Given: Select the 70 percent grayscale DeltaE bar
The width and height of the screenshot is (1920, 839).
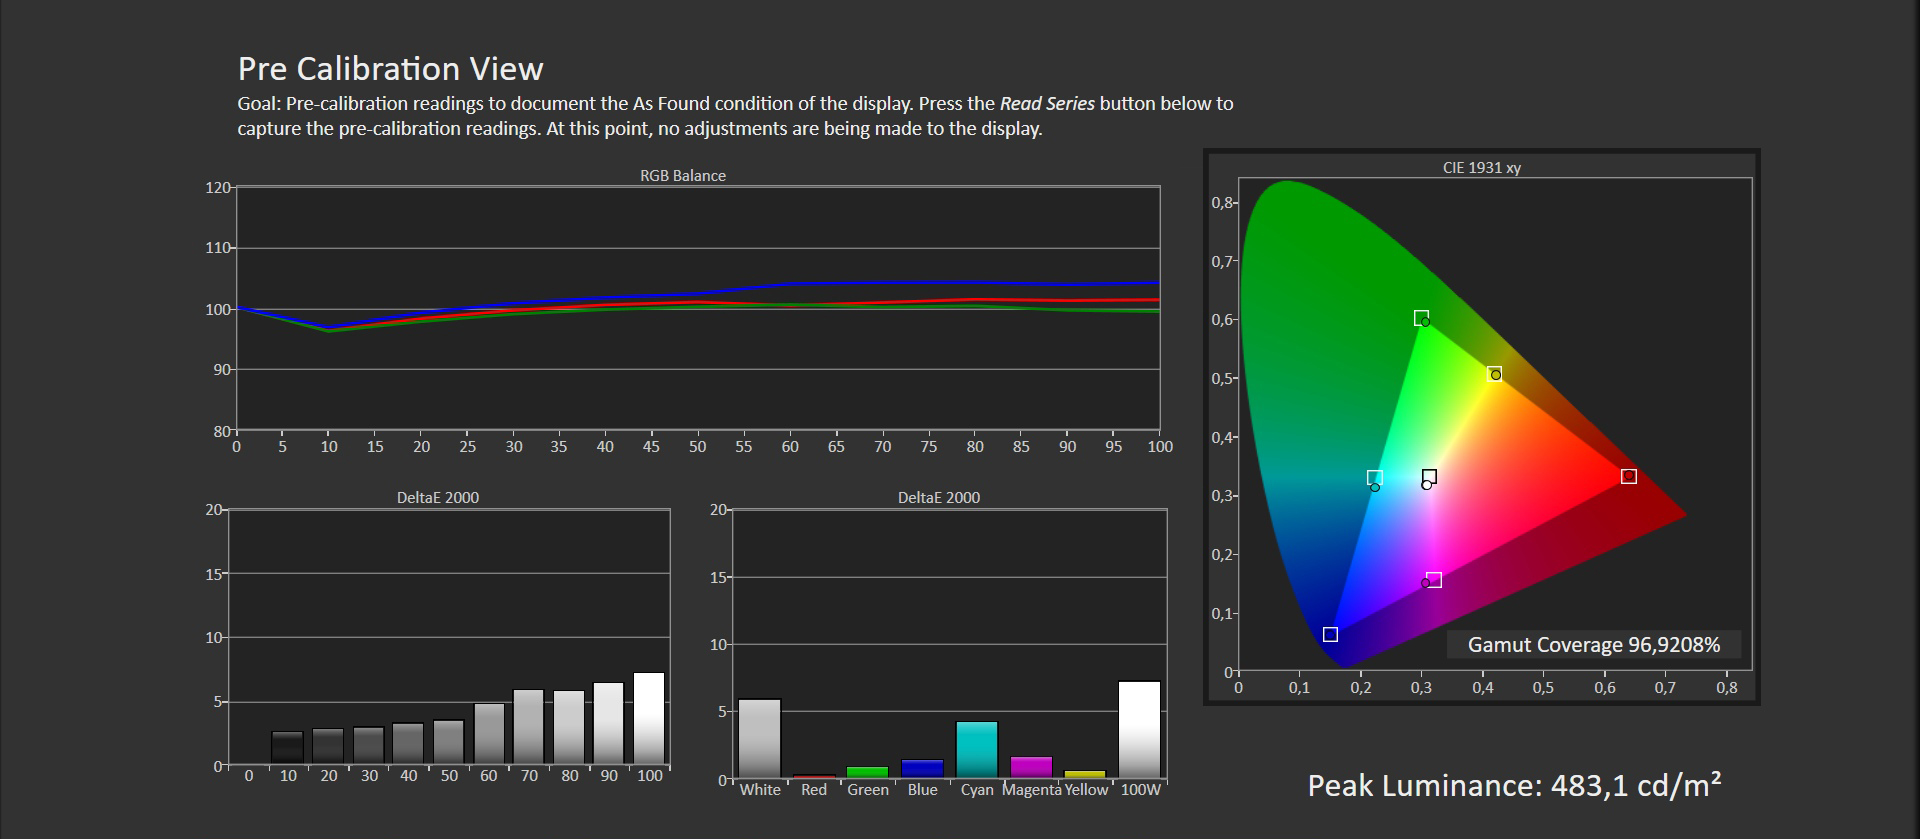Looking at the screenshot, I should pyautogui.click(x=528, y=727).
